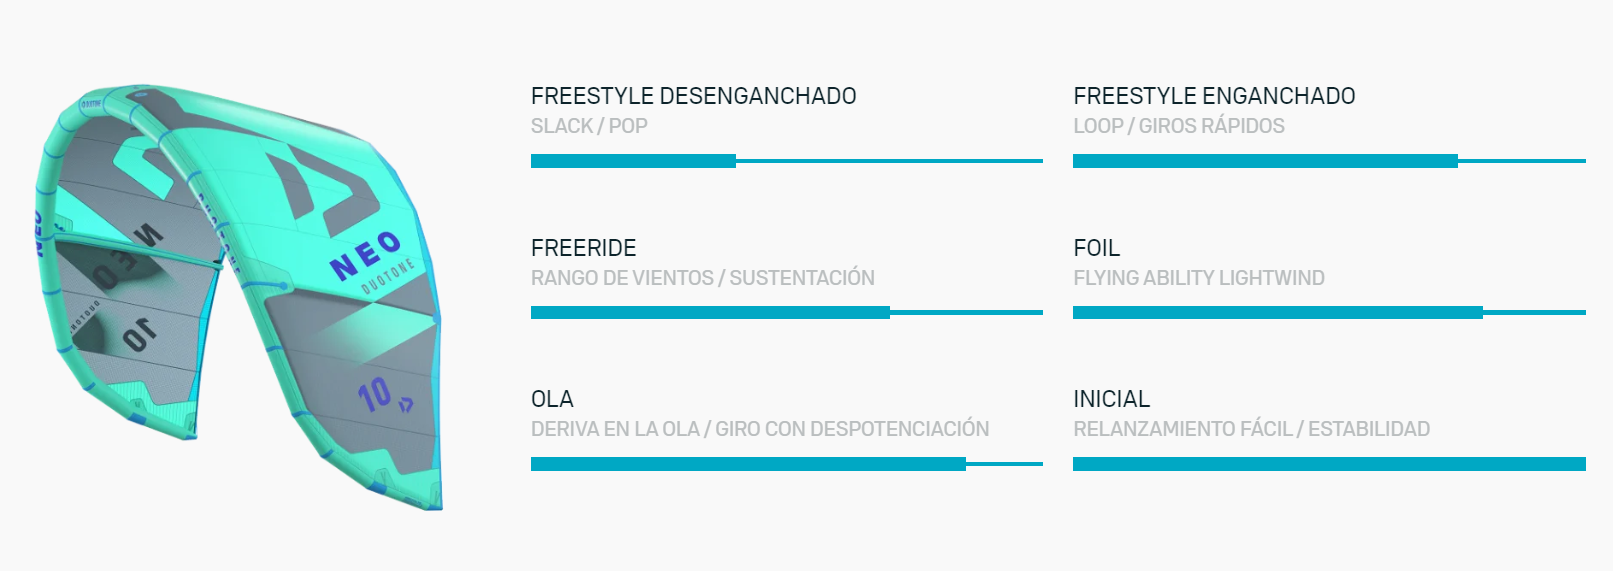Click the Ola rating bar
The image size is (1613, 571).
(x=787, y=464)
